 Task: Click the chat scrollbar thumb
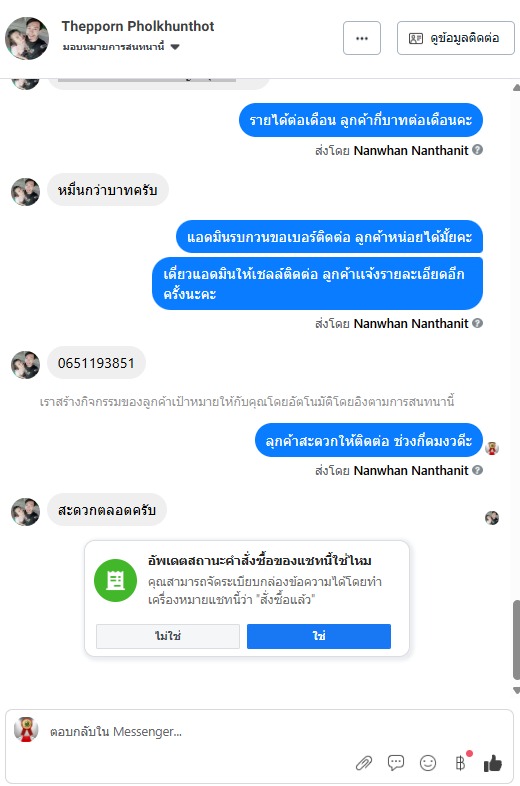516,640
